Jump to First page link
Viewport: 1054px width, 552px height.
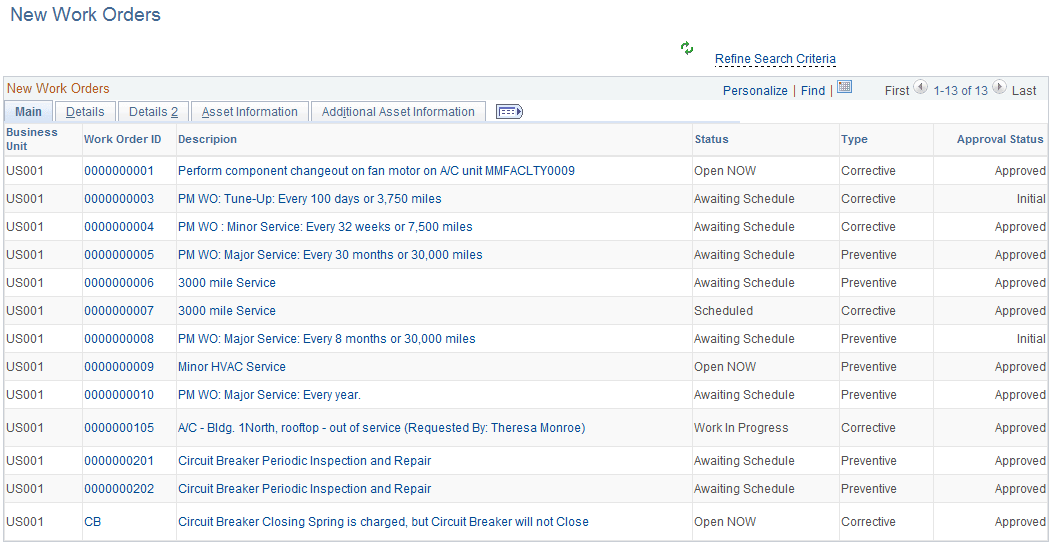[897, 91]
